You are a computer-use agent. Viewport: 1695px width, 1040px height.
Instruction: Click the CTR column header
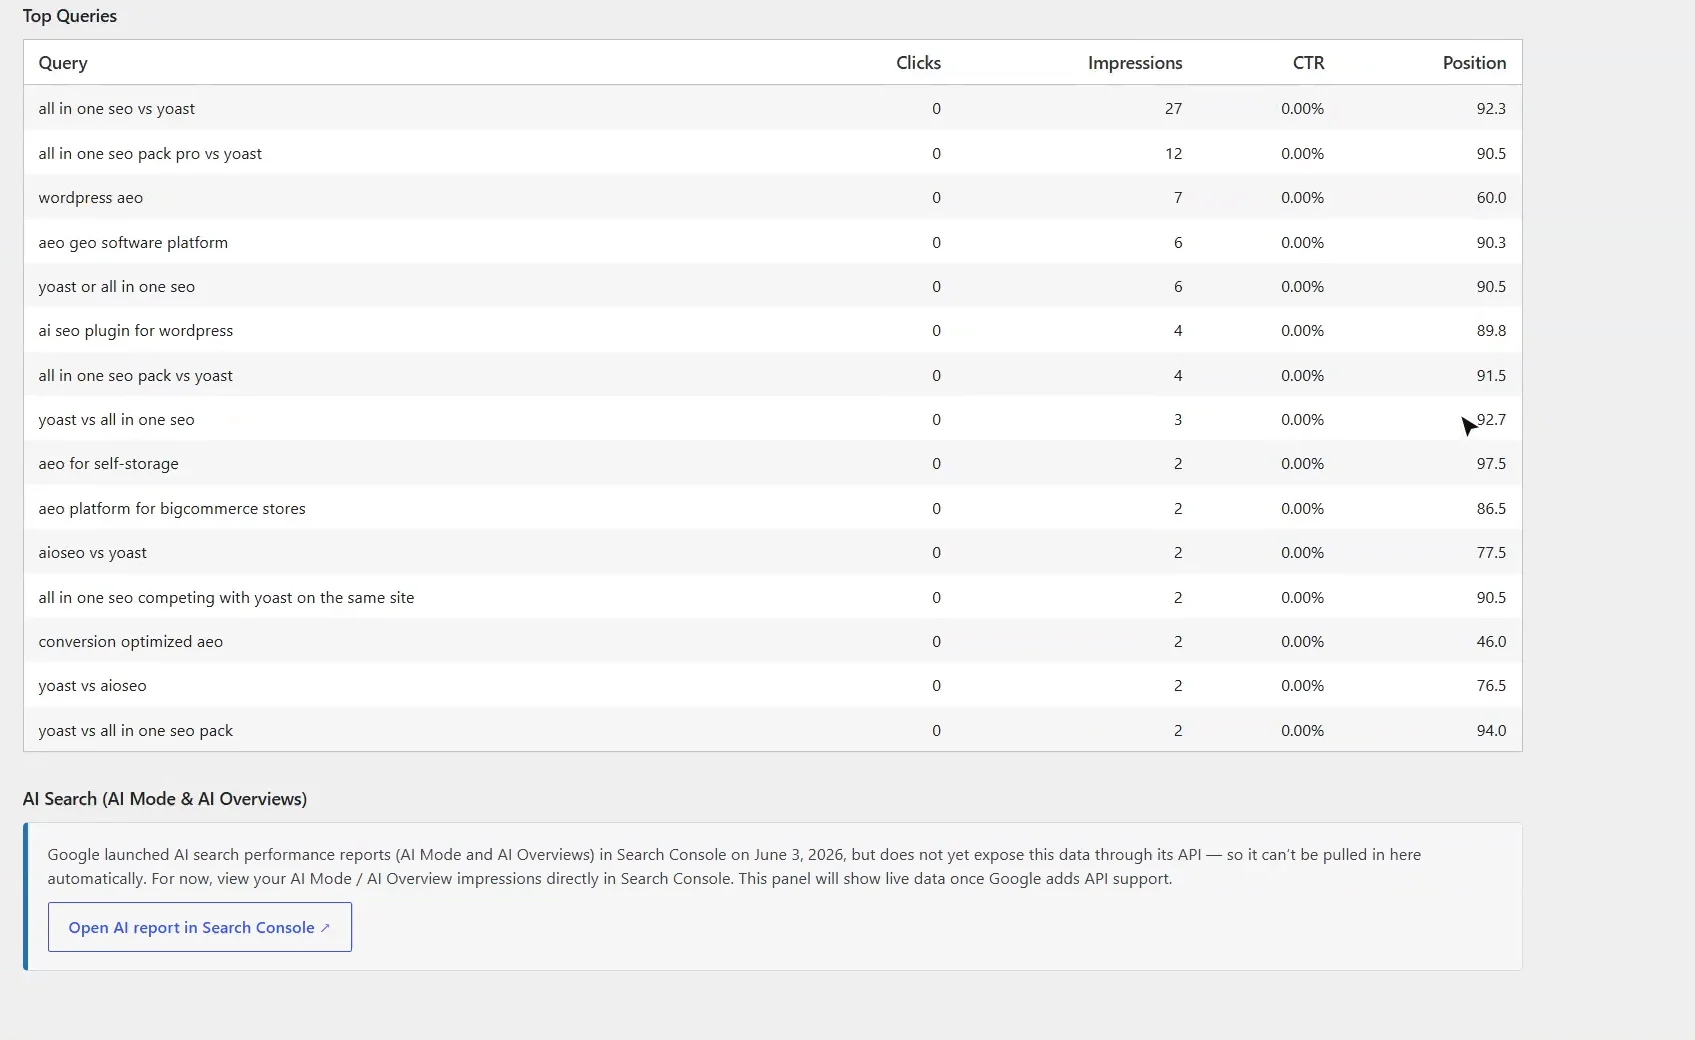coord(1308,63)
